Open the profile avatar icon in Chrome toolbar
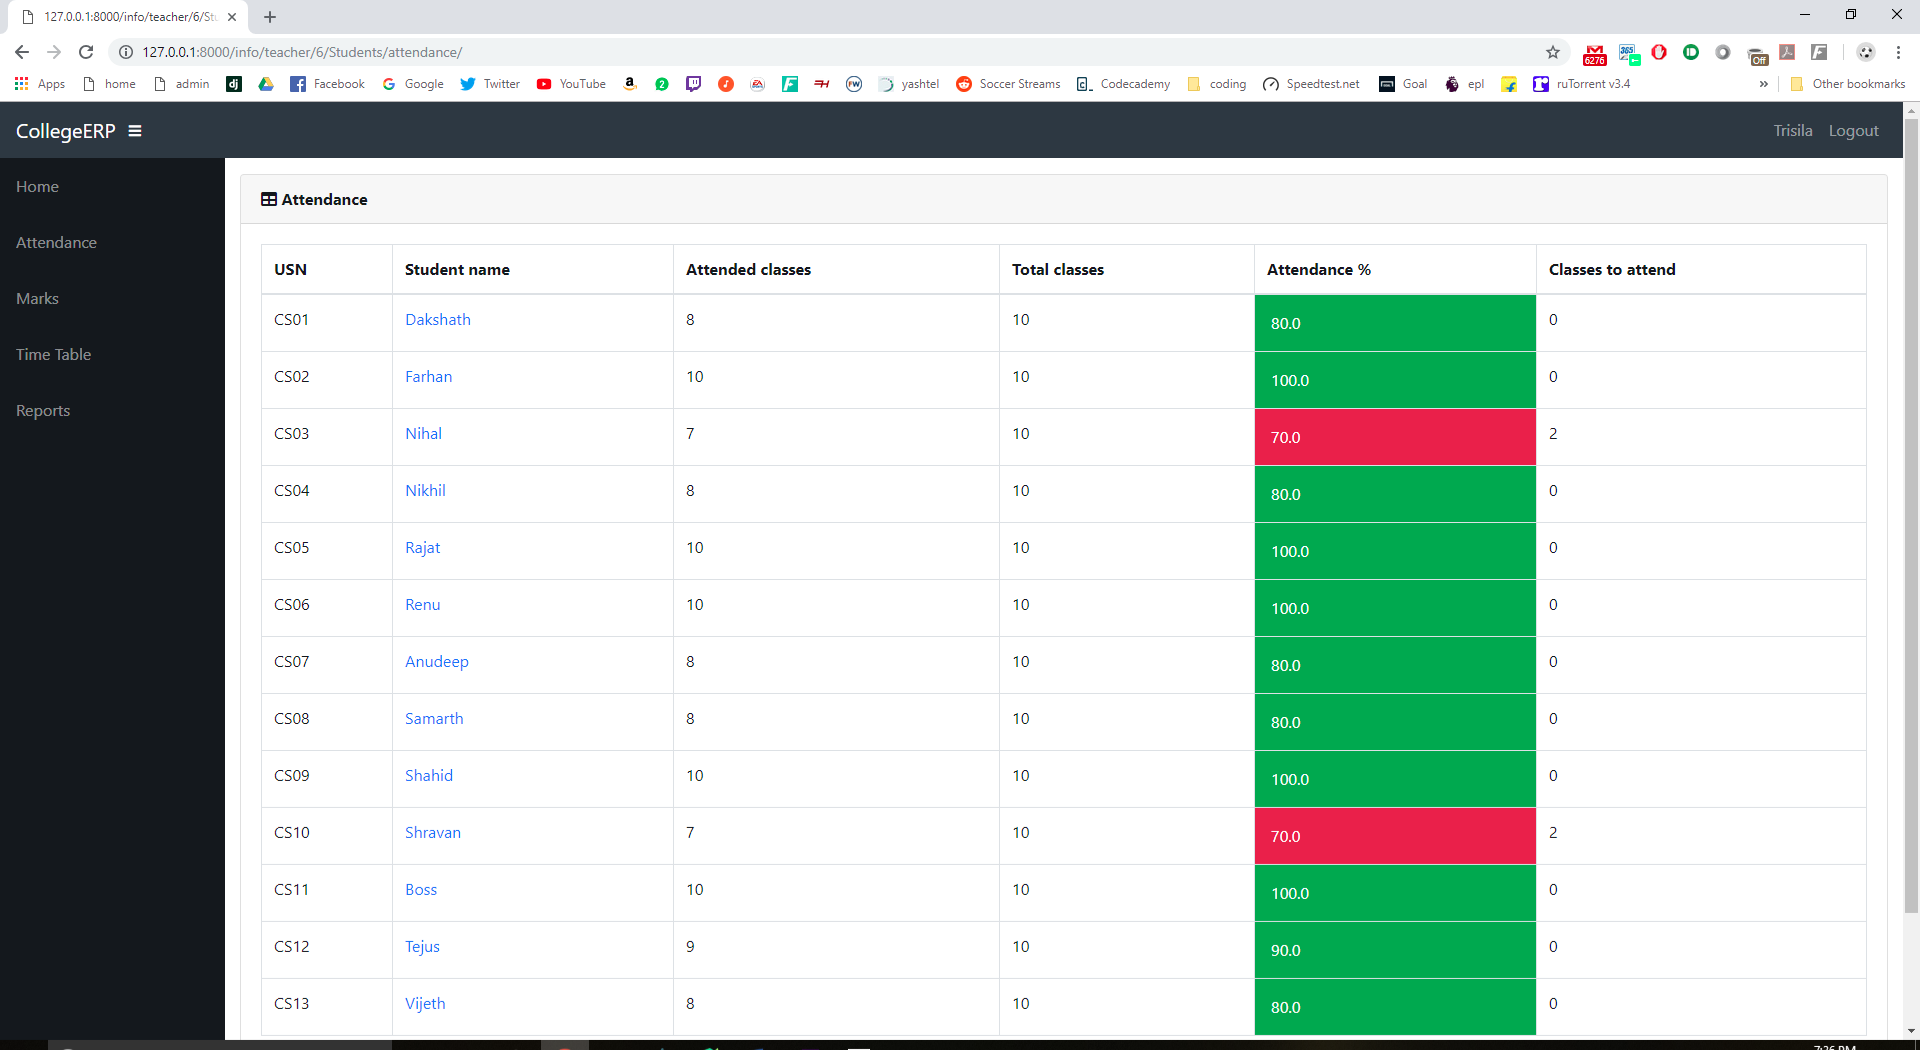Screen dimensions: 1920x1050 pos(1865,52)
